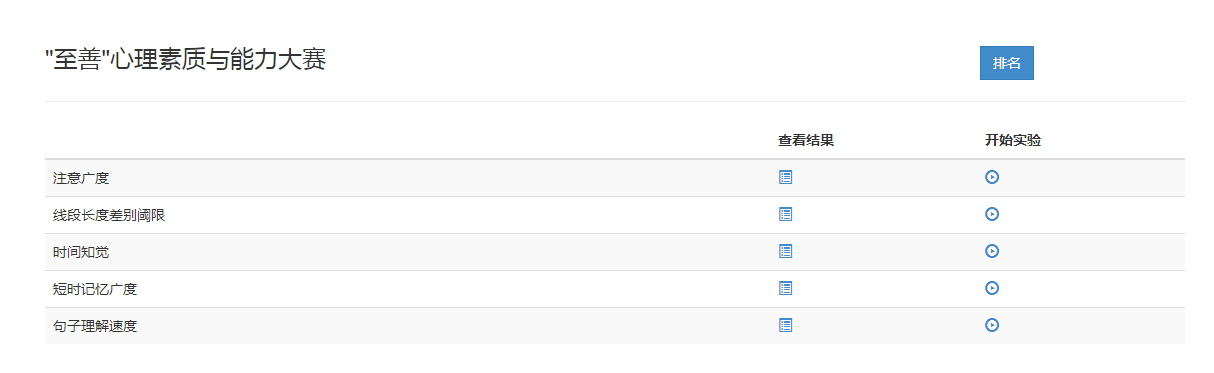The width and height of the screenshot is (1214, 373).
Task: Click the 开始实验 column header
Action: (1013, 141)
